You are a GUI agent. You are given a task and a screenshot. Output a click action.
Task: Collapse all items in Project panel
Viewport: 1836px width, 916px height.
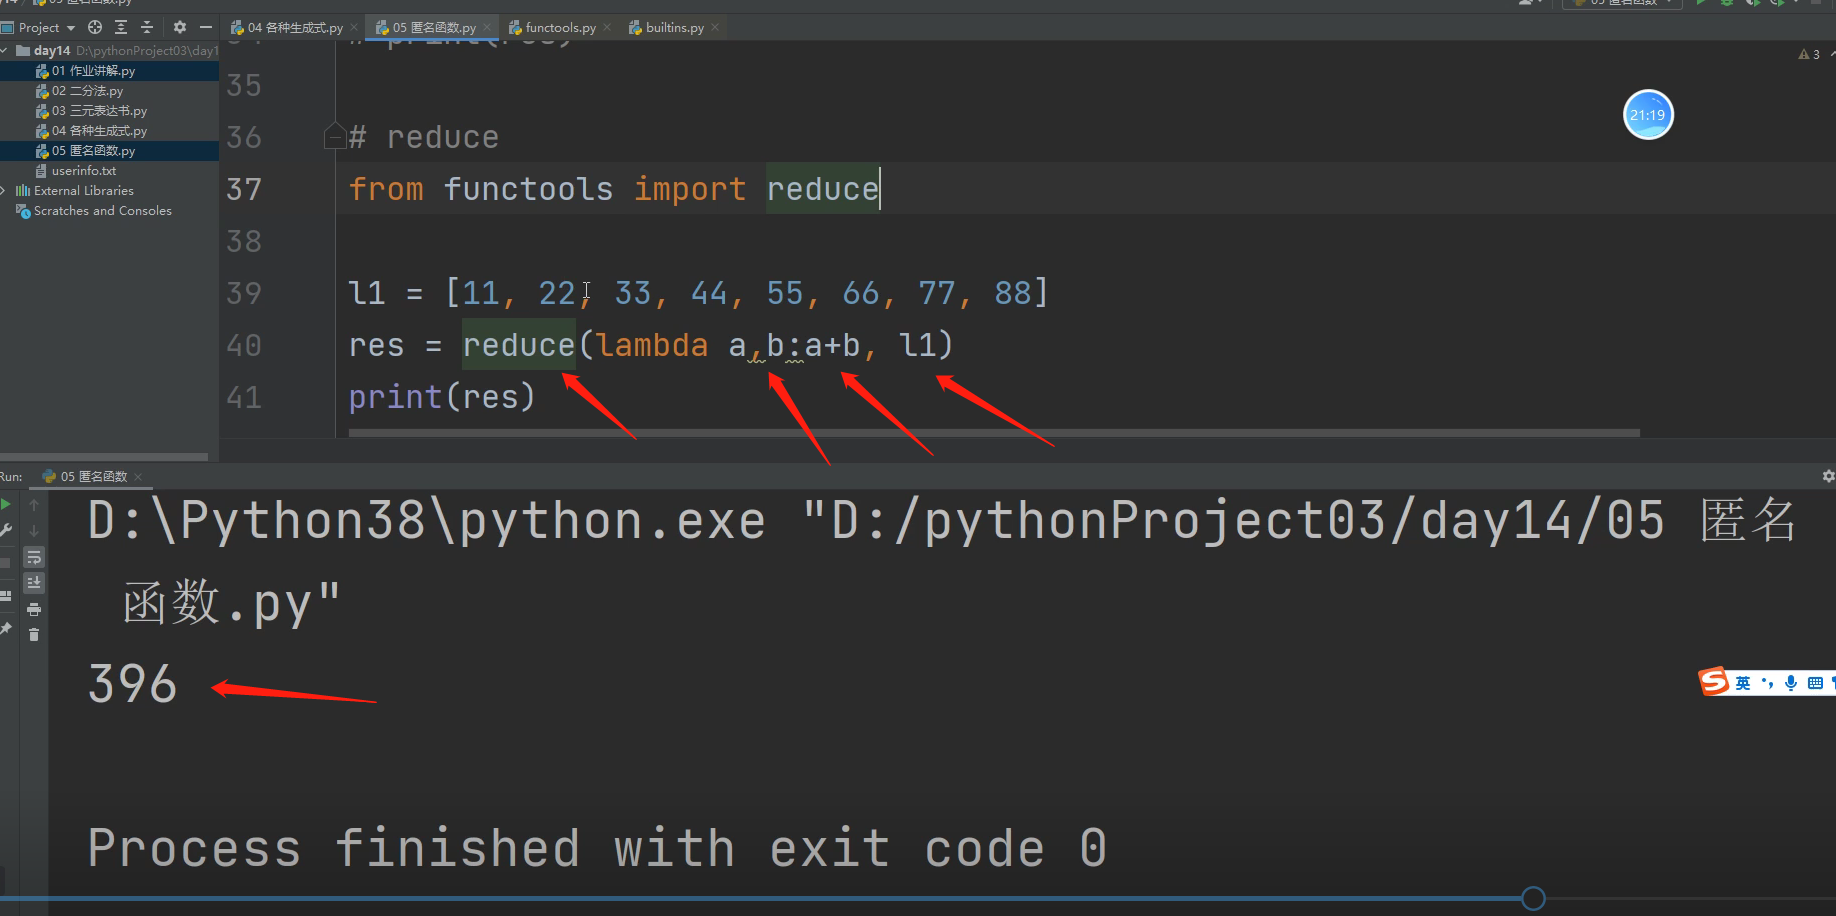tap(147, 27)
